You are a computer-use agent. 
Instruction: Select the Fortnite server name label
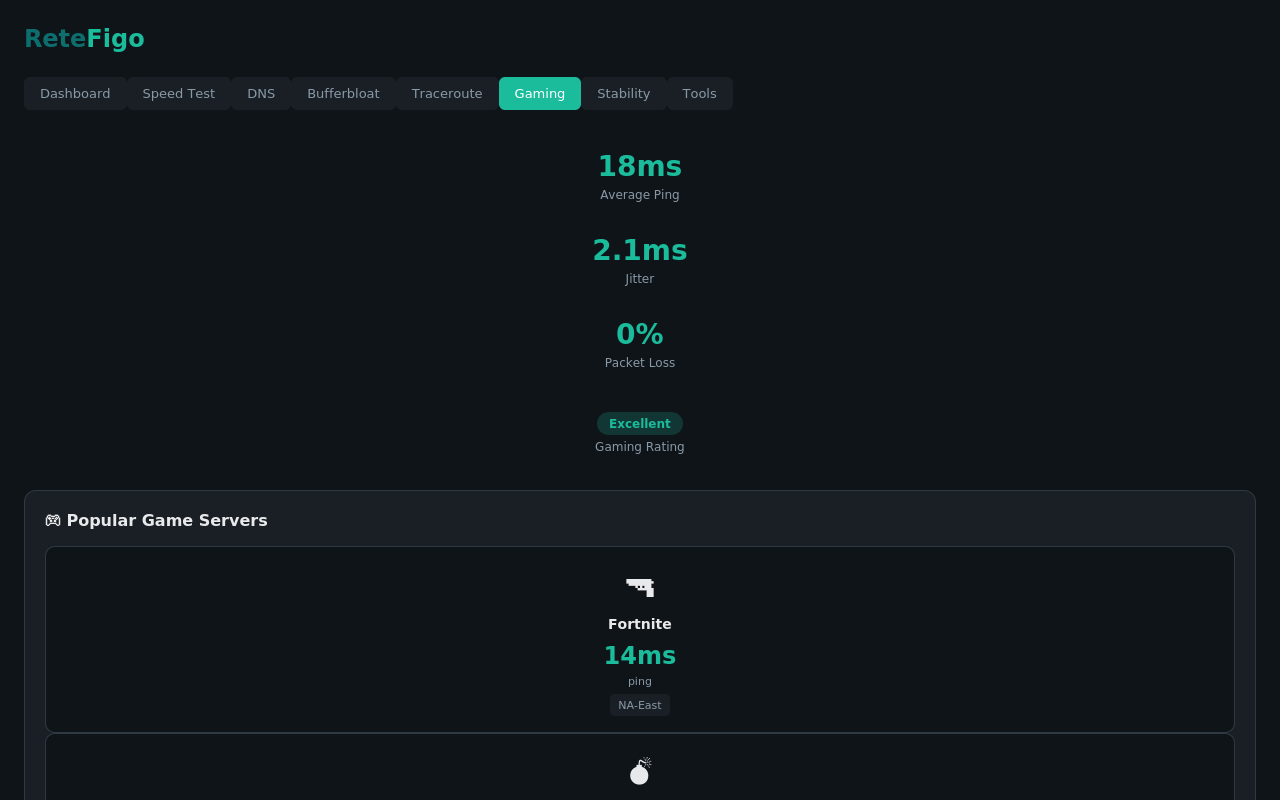click(640, 624)
